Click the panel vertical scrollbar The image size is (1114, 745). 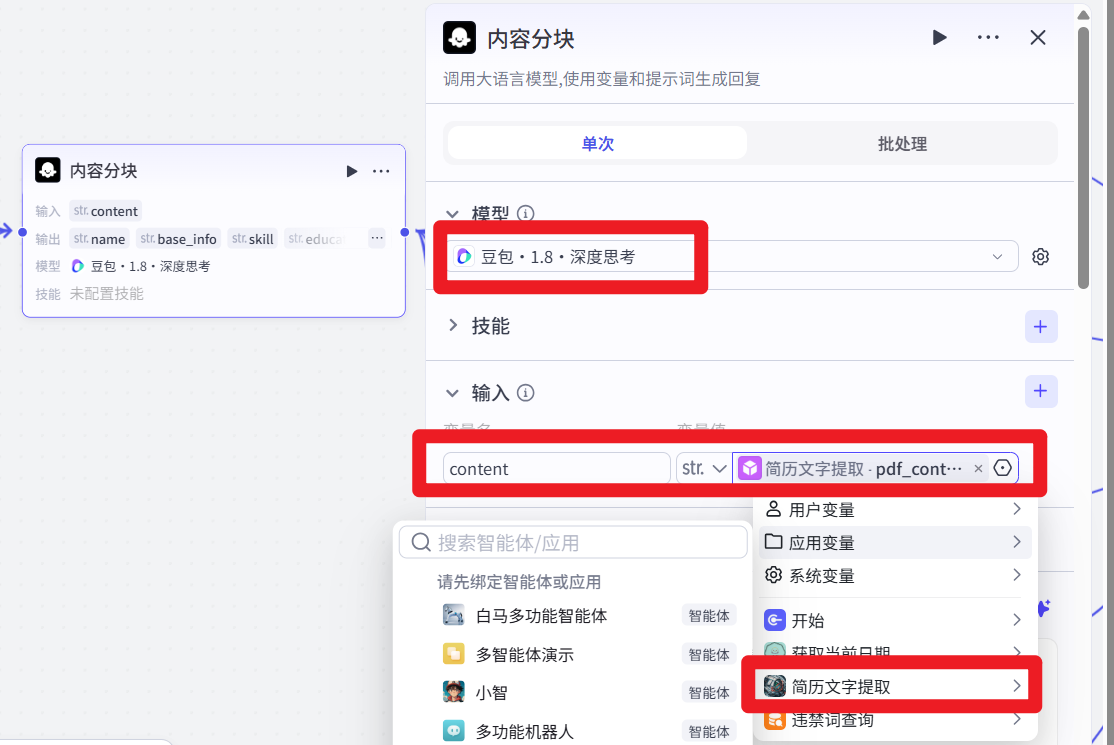click(x=1083, y=158)
